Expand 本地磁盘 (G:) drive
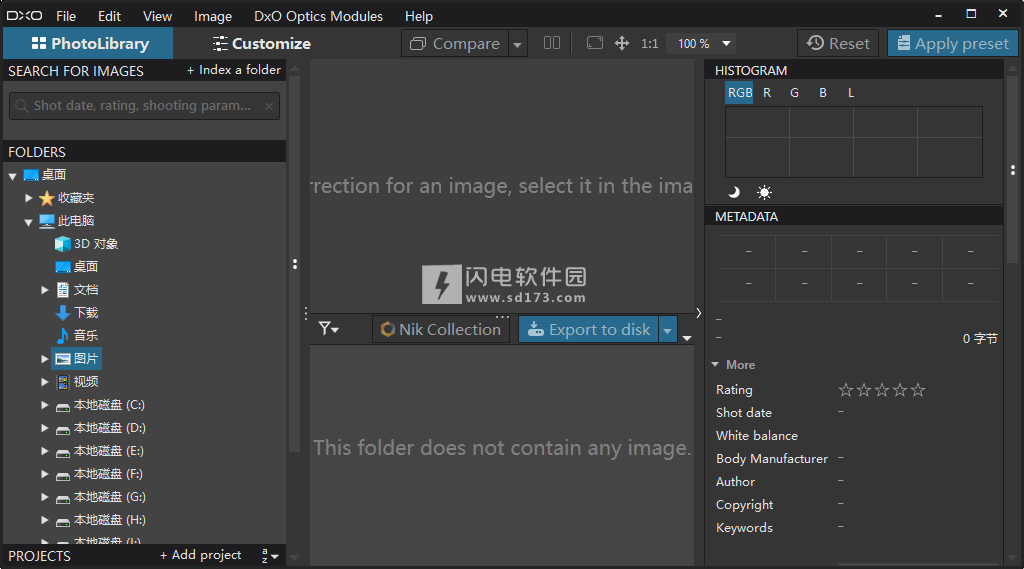1024x569 pixels. [x=44, y=497]
